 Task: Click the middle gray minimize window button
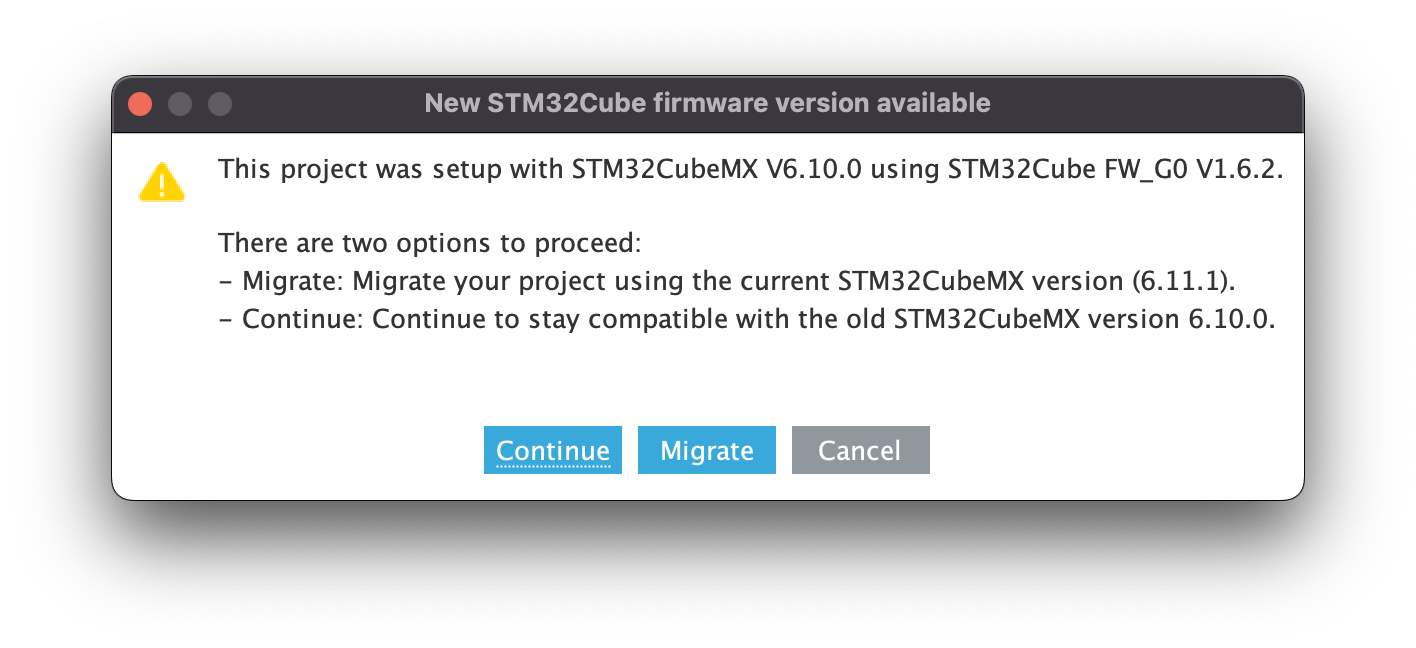click(180, 103)
